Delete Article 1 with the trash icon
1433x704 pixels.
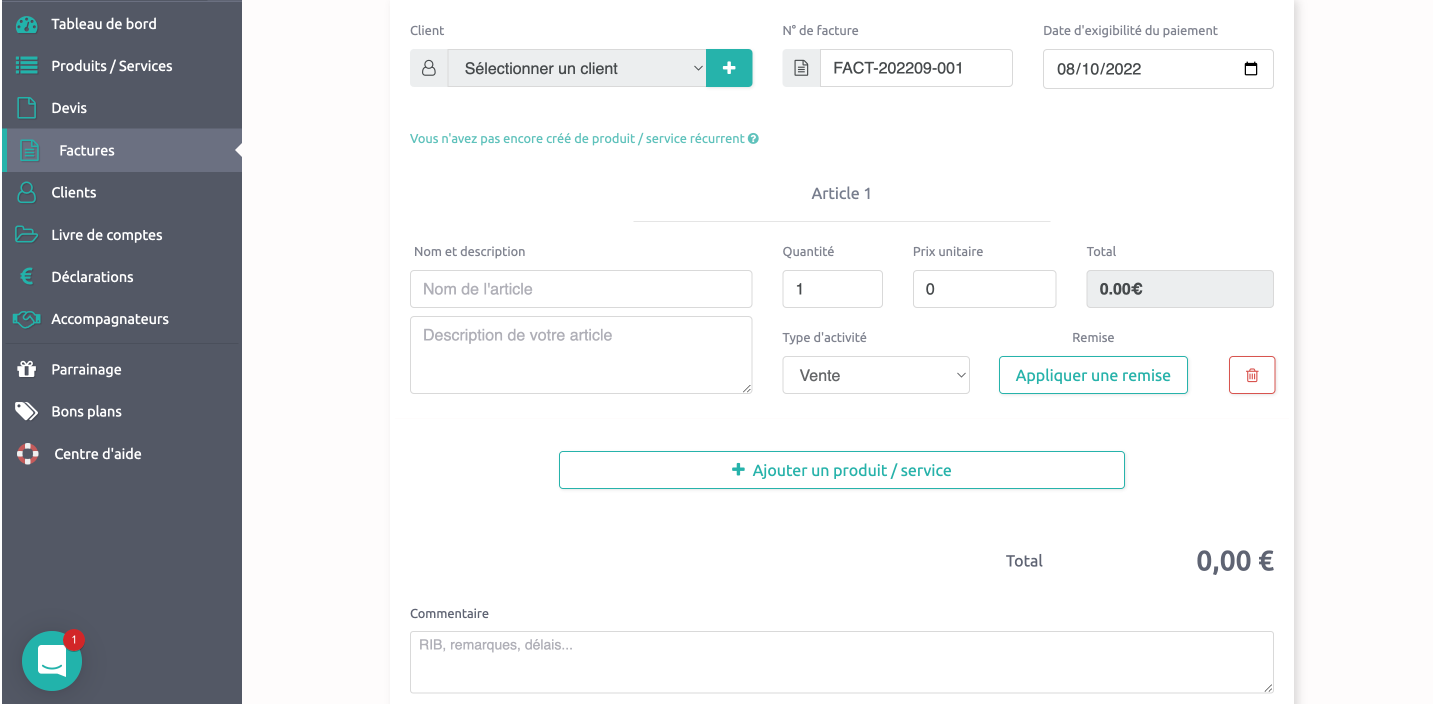pos(1251,374)
